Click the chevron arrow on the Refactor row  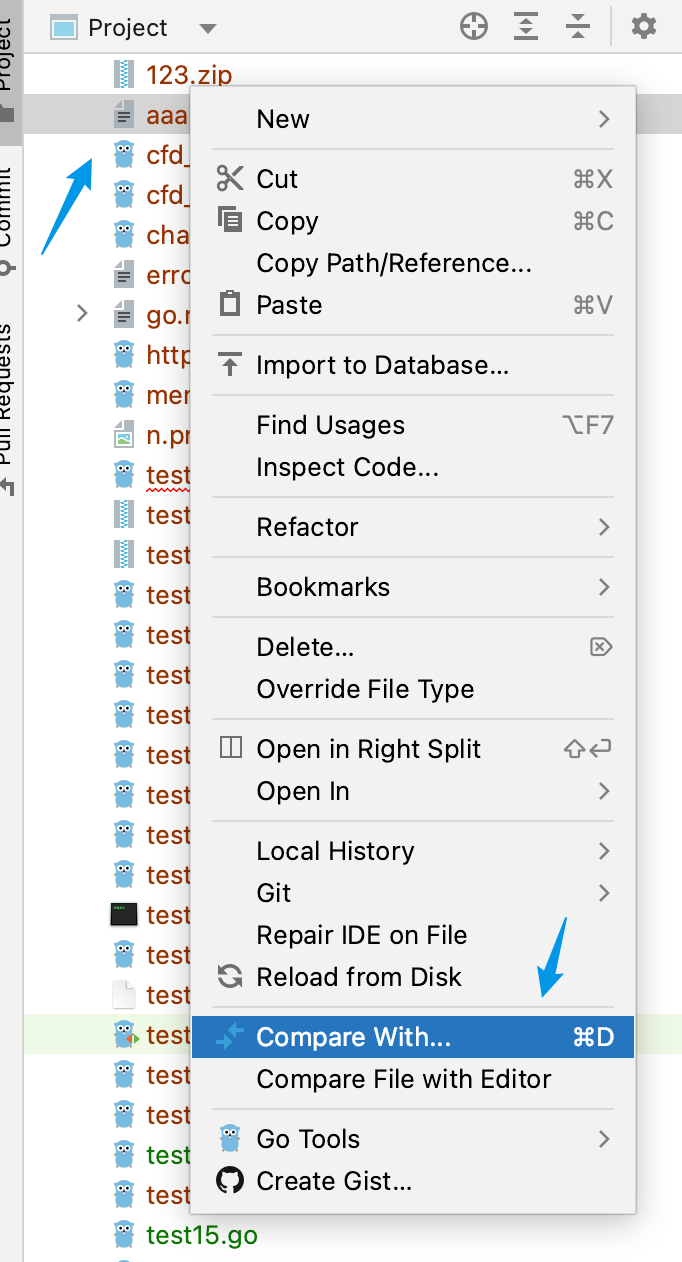pyautogui.click(x=604, y=527)
